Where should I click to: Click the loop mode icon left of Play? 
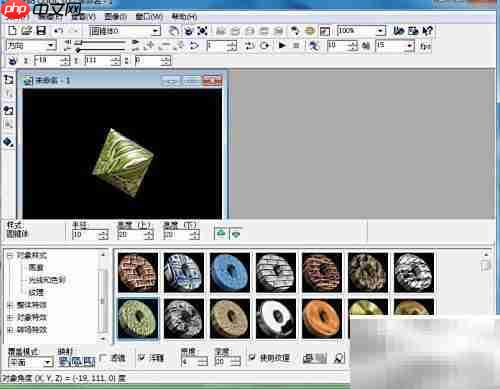(x=265, y=45)
